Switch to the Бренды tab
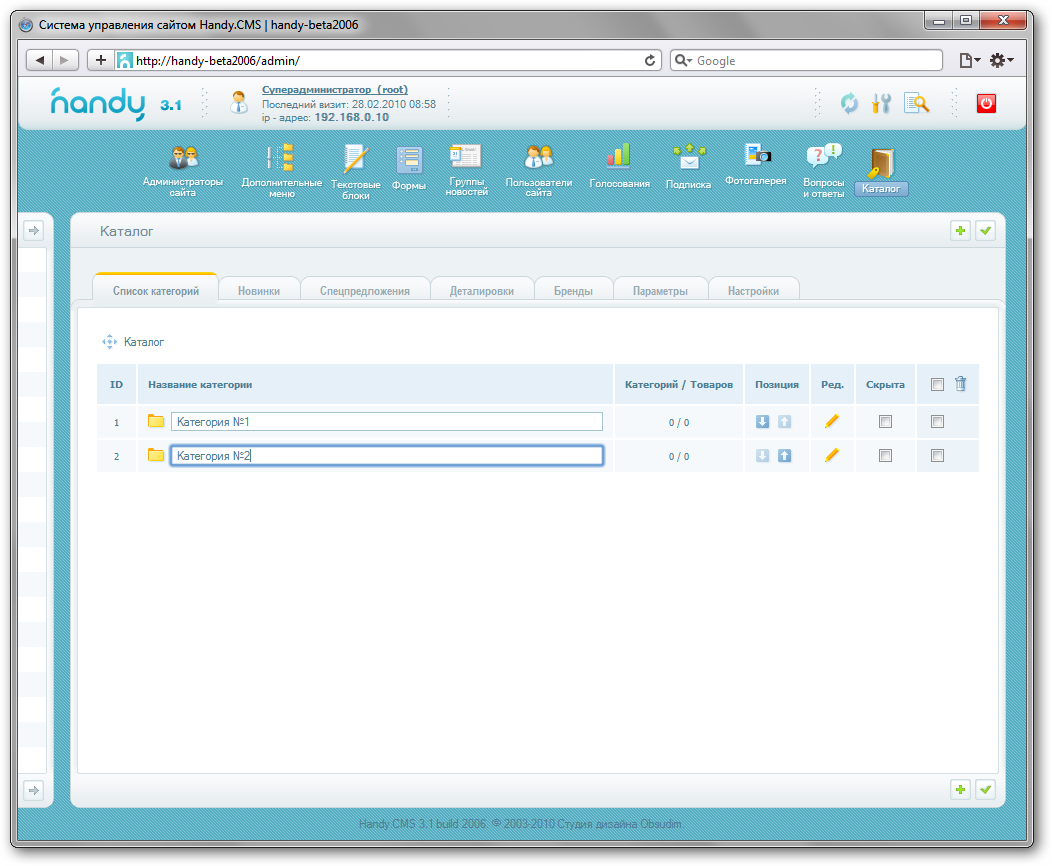The image size is (1052, 866). [573, 291]
